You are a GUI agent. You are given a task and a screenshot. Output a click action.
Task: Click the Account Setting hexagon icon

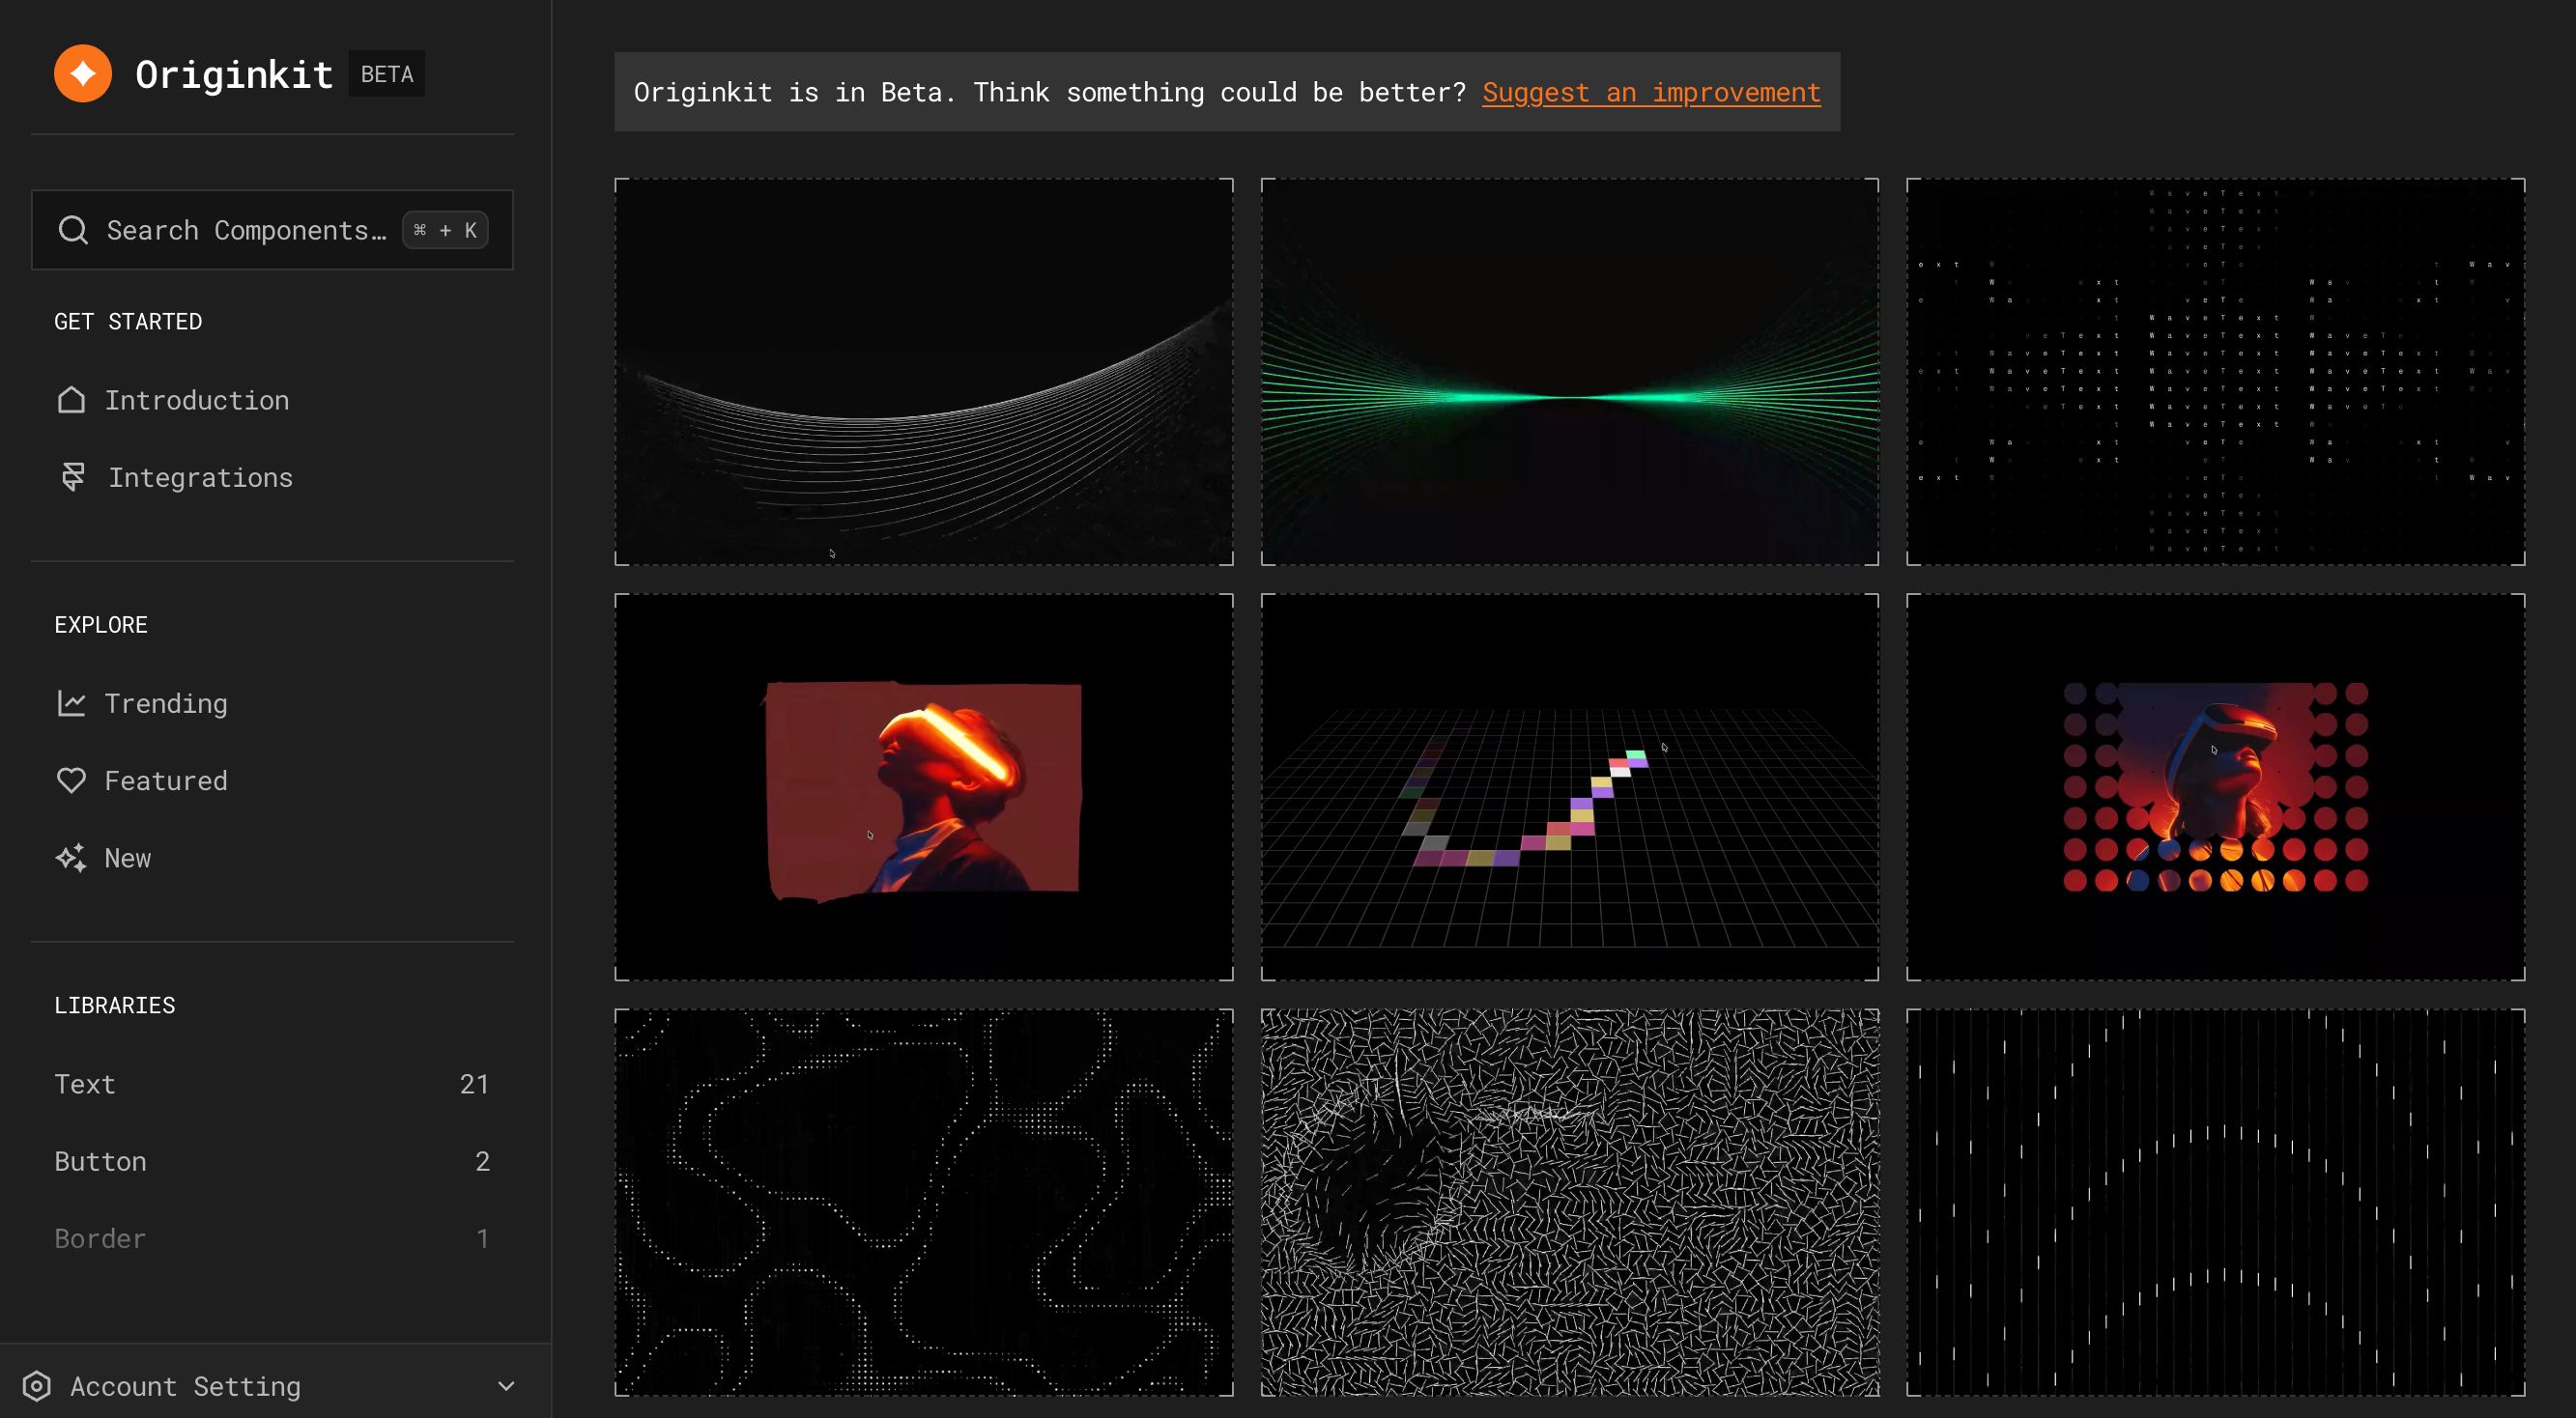pyautogui.click(x=37, y=1386)
